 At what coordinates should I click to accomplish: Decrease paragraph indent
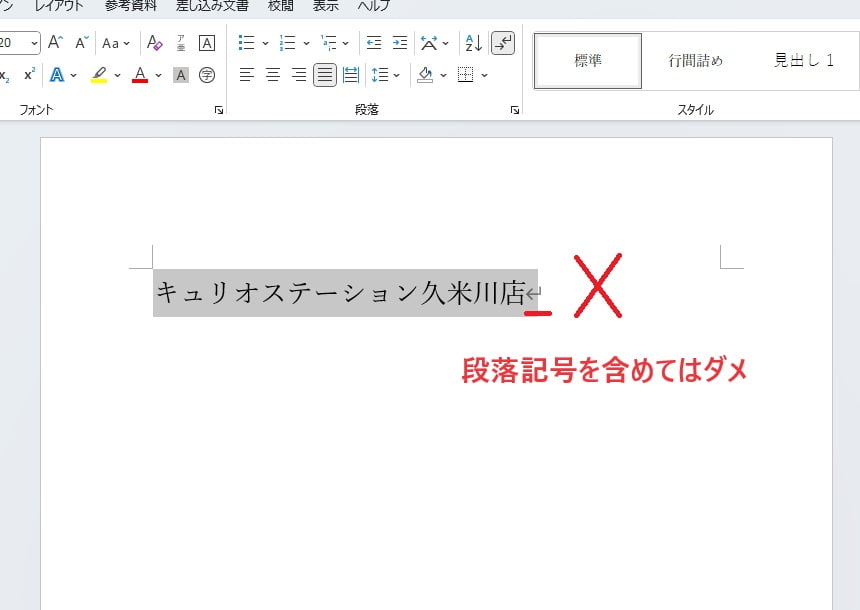[374, 42]
